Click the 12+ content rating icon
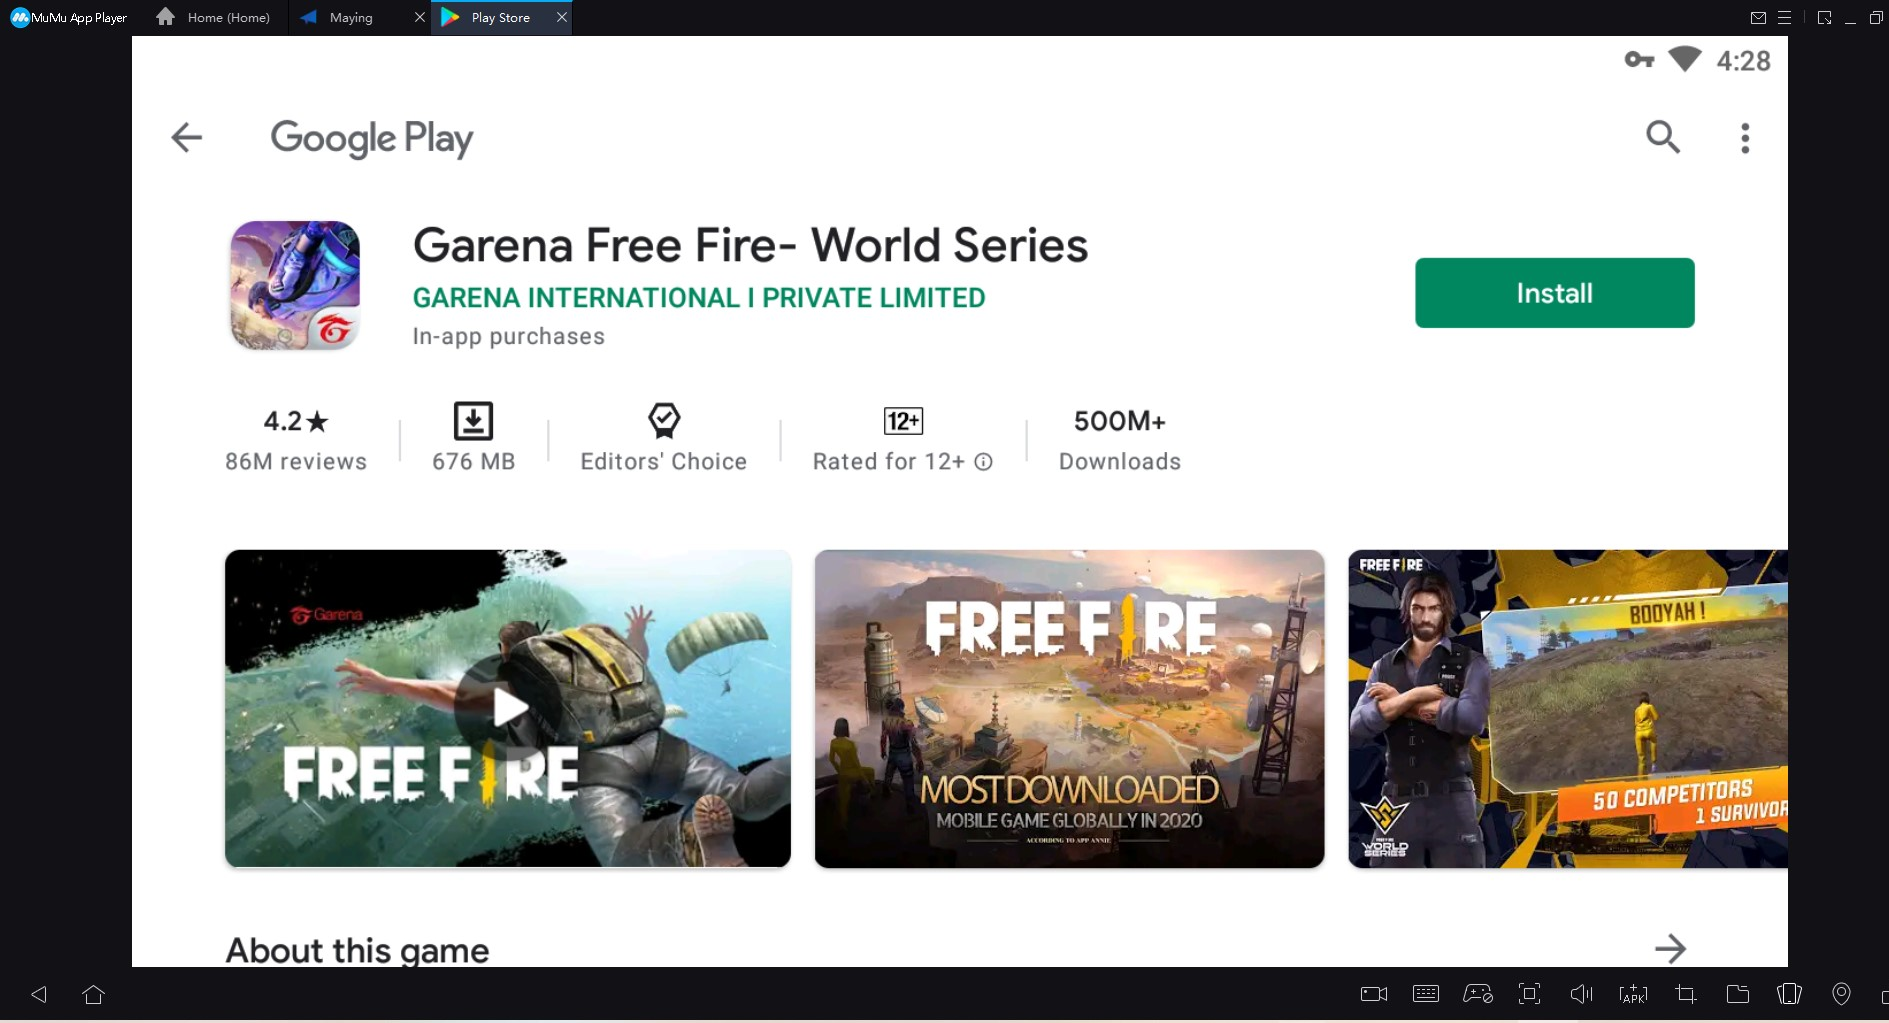Image resolution: width=1889 pixels, height=1023 pixels. click(x=903, y=421)
